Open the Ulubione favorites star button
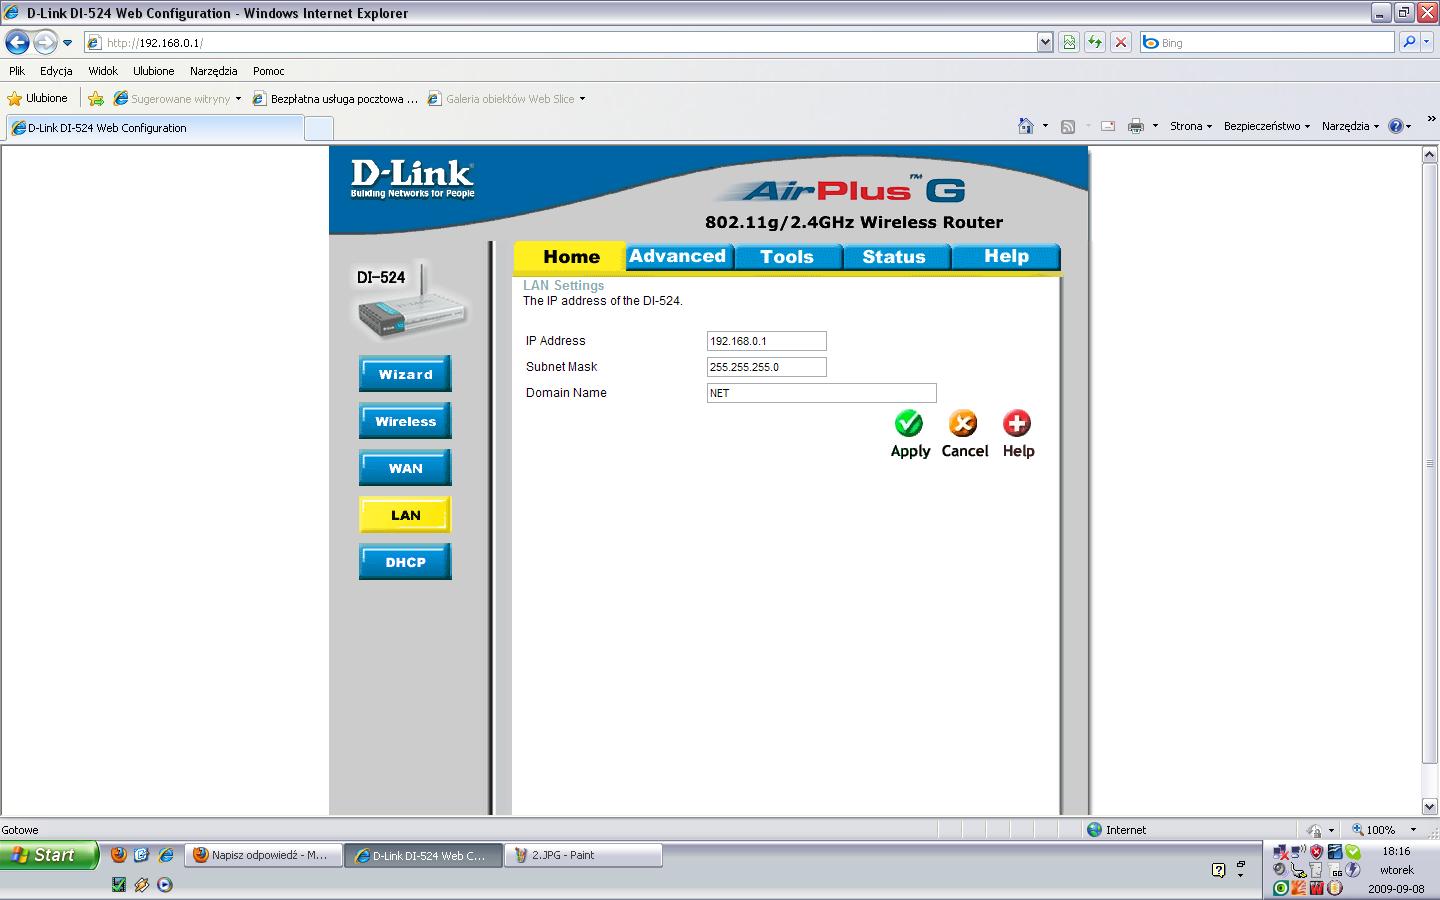The height and width of the screenshot is (900, 1440). (38, 99)
